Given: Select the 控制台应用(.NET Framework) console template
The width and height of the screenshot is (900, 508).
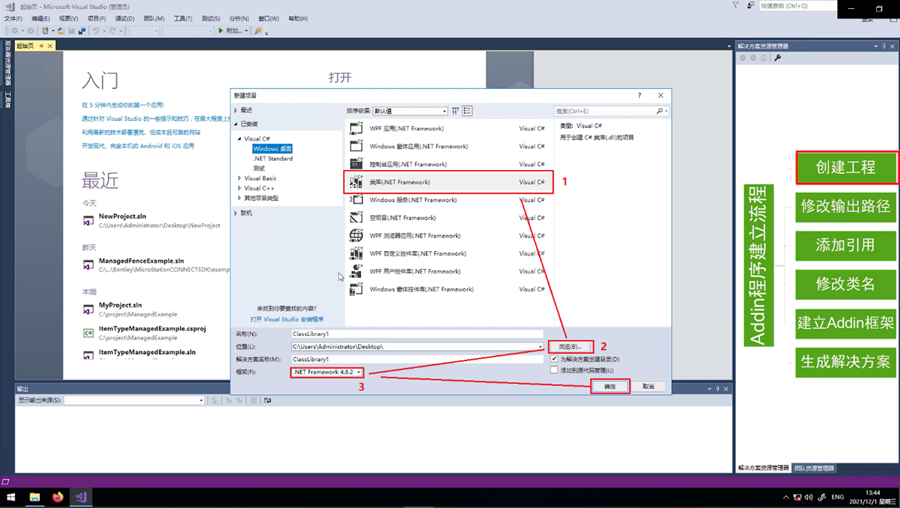Looking at the screenshot, I should coord(449,164).
